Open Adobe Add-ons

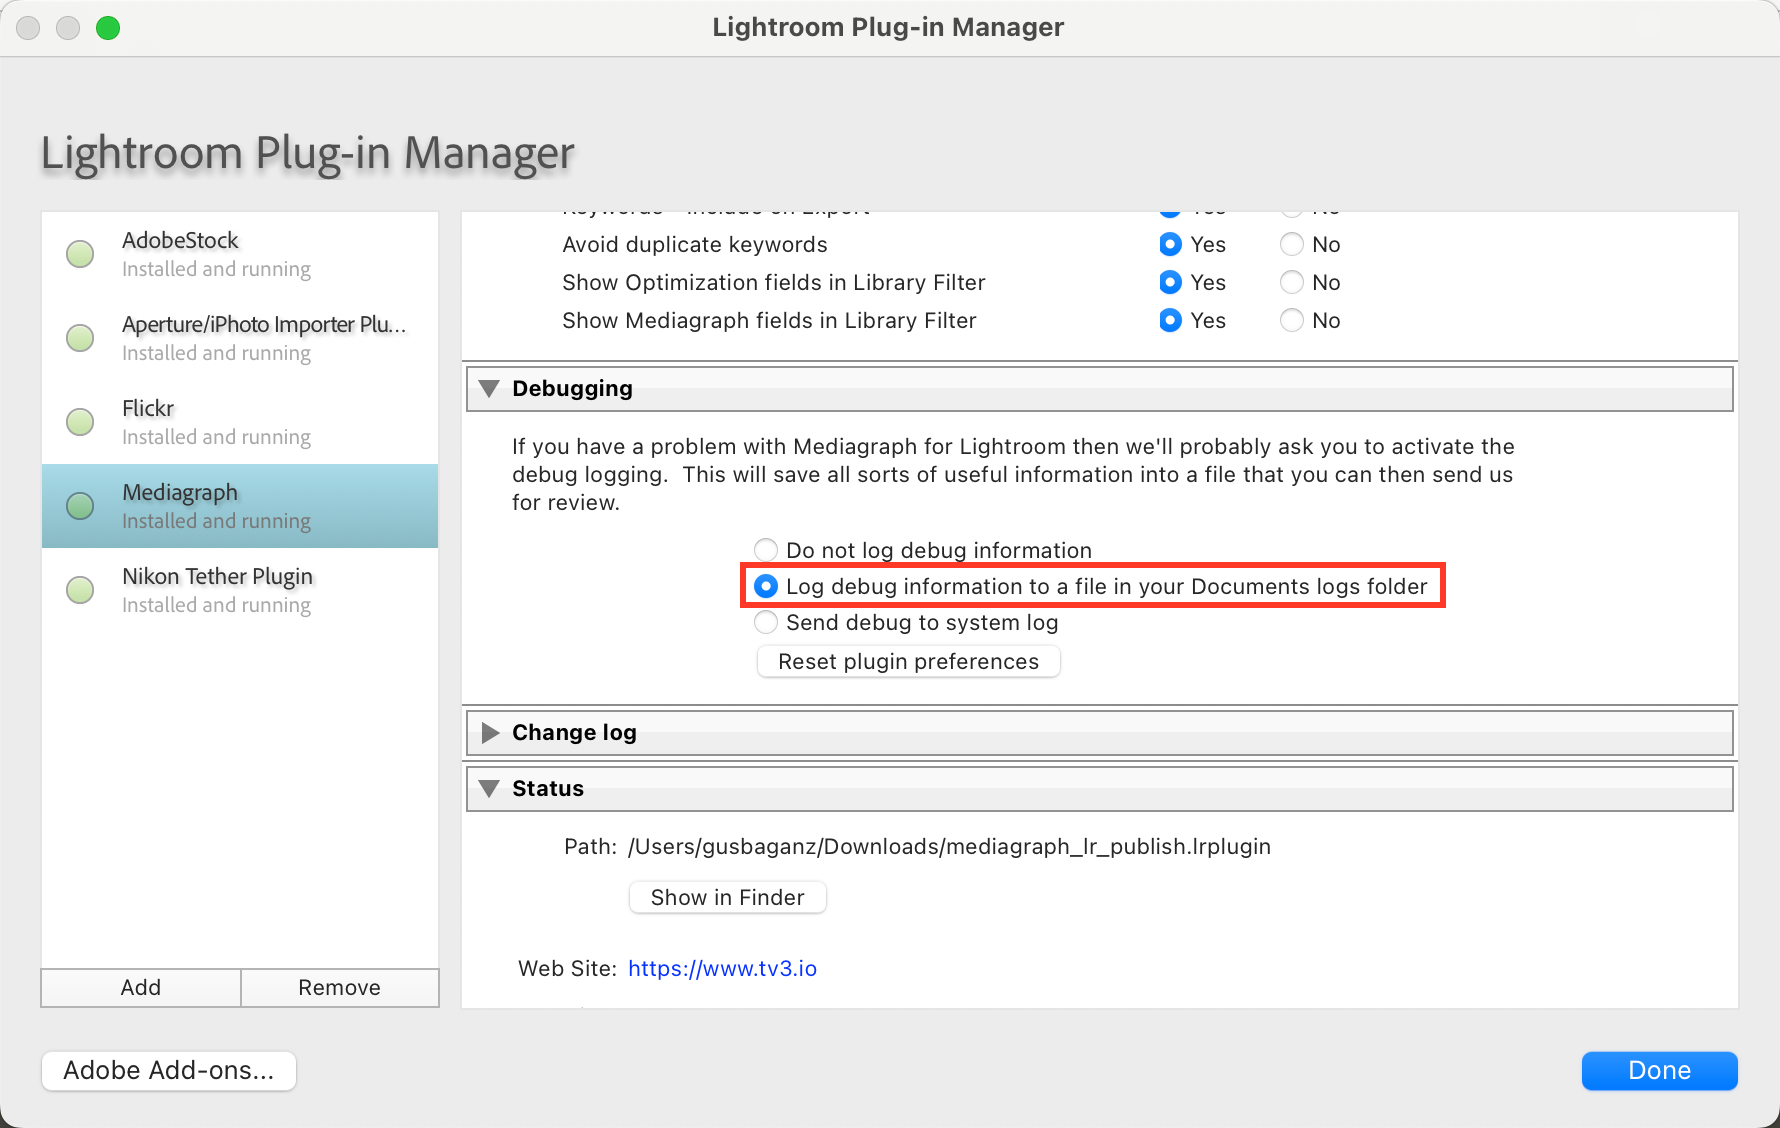(169, 1070)
